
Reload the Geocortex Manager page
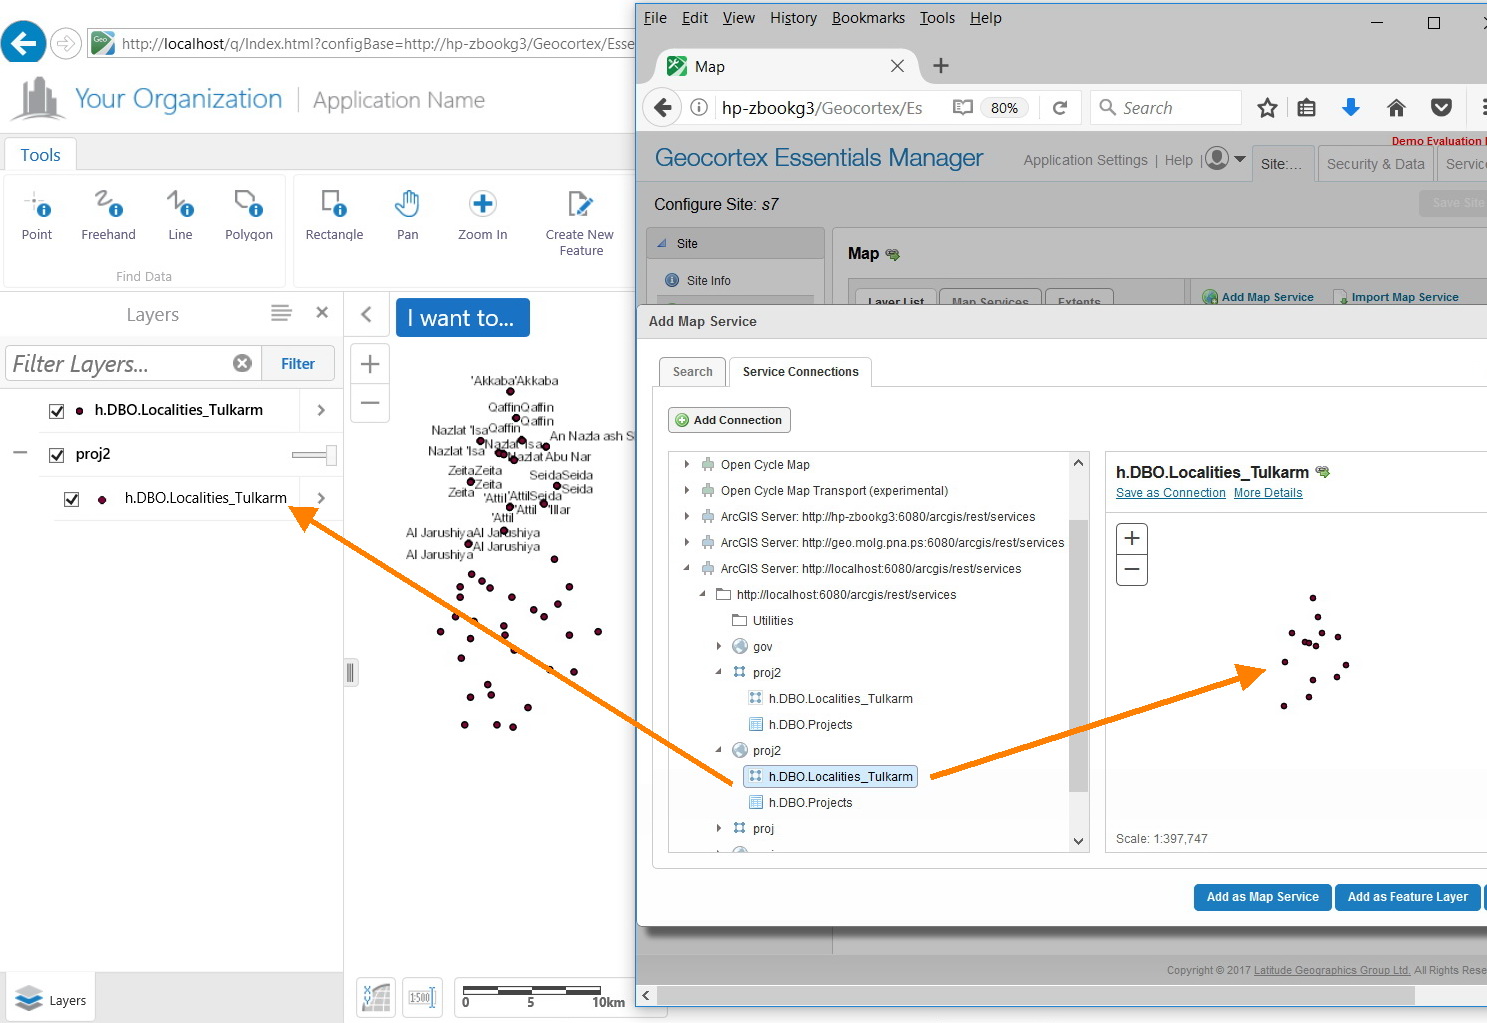pyautogui.click(x=1060, y=108)
